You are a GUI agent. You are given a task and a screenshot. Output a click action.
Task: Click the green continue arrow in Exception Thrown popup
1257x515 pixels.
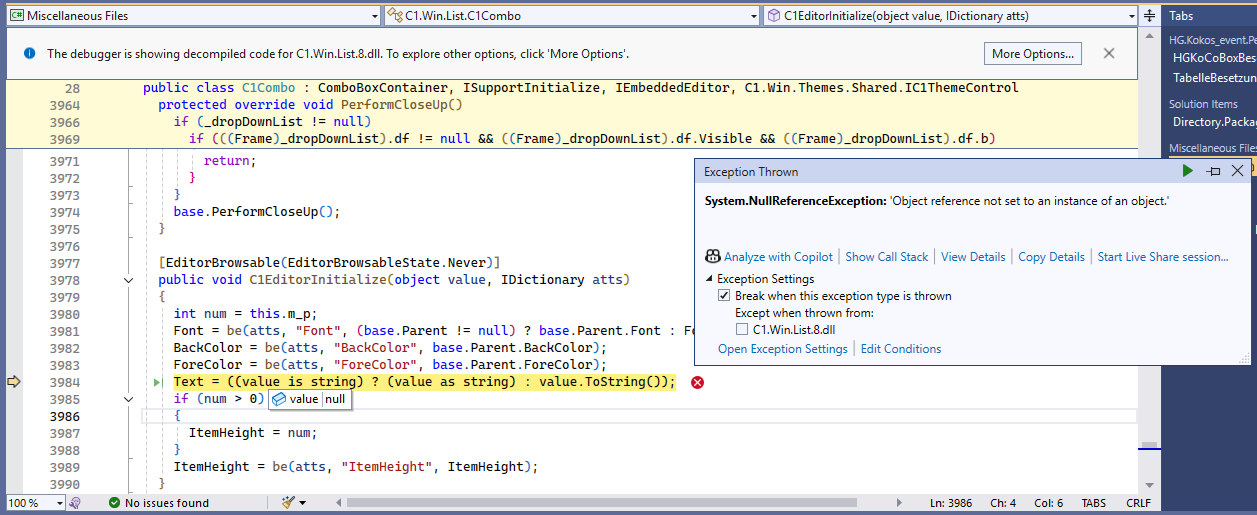(x=1187, y=172)
